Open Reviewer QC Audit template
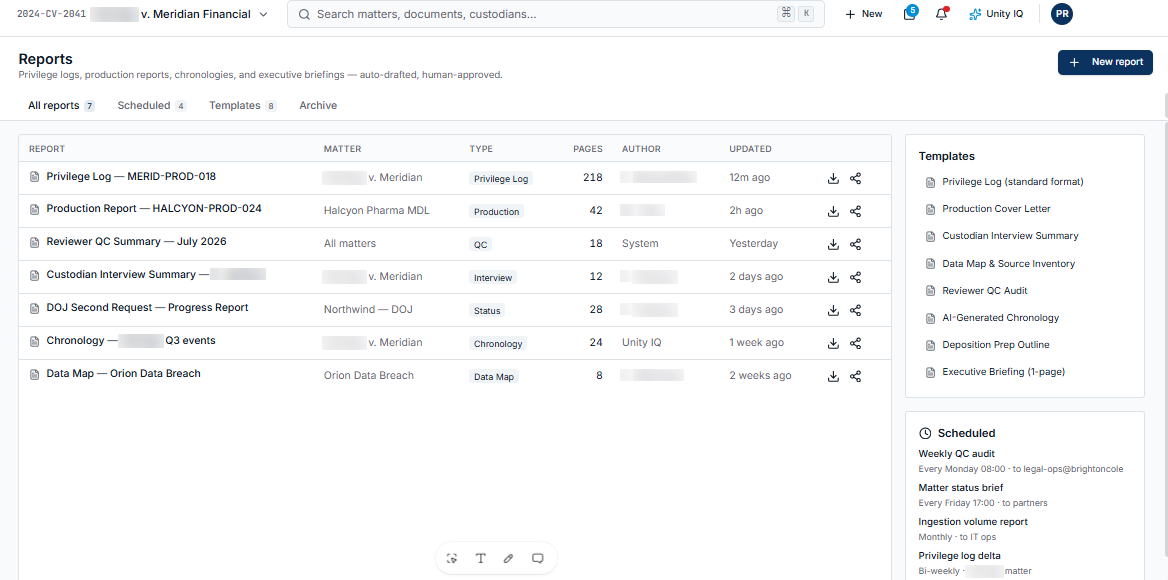The image size is (1168, 580). [985, 290]
